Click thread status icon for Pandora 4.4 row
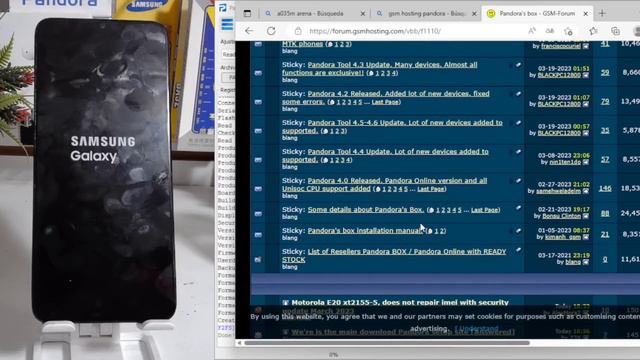 pos(258,160)
